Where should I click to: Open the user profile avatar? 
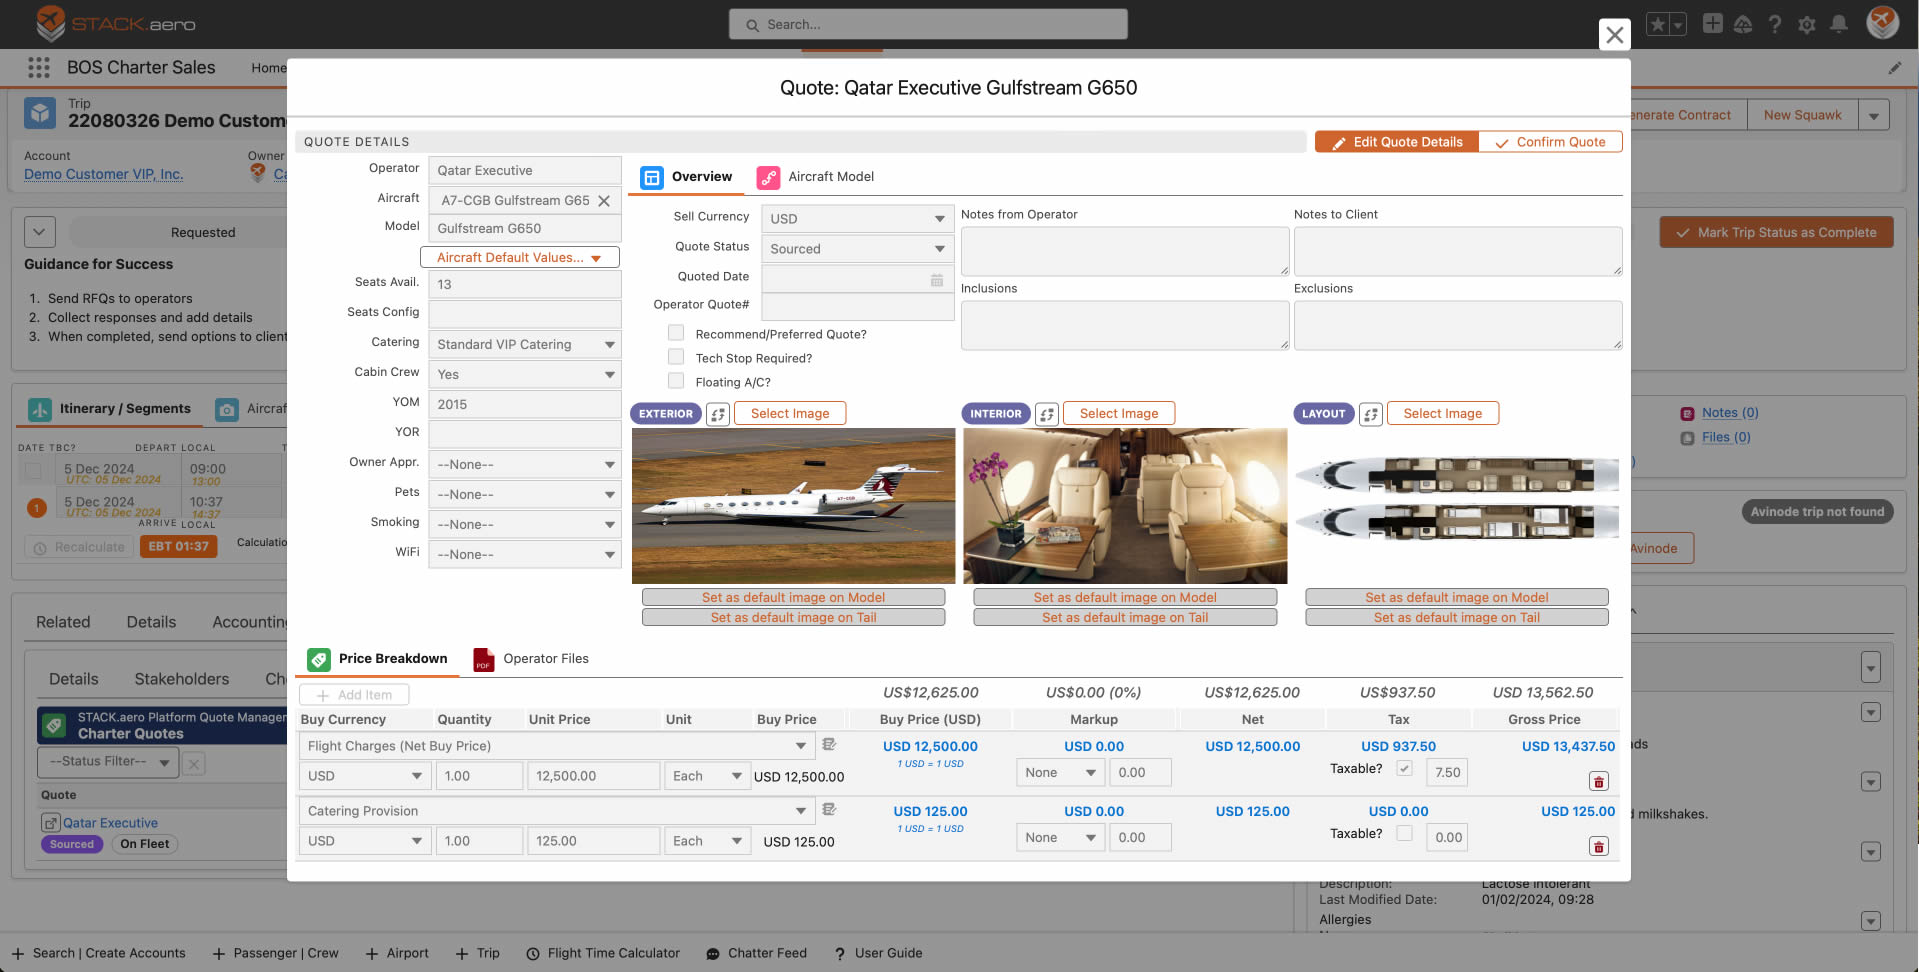pos(1883,23)
